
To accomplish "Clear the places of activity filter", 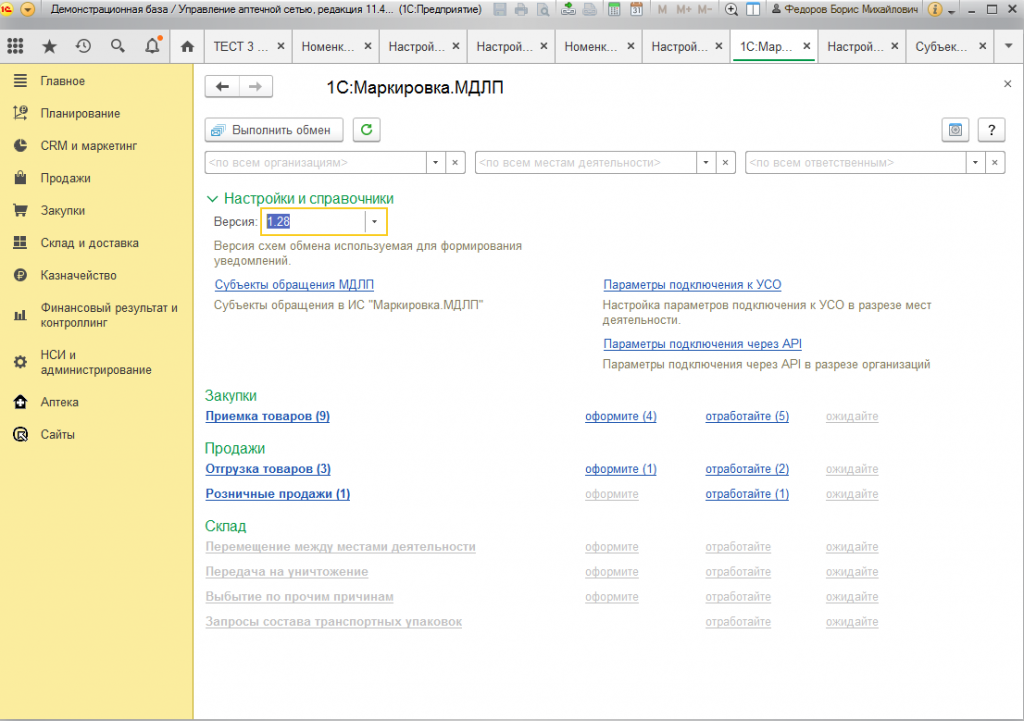I will (725, 163).
